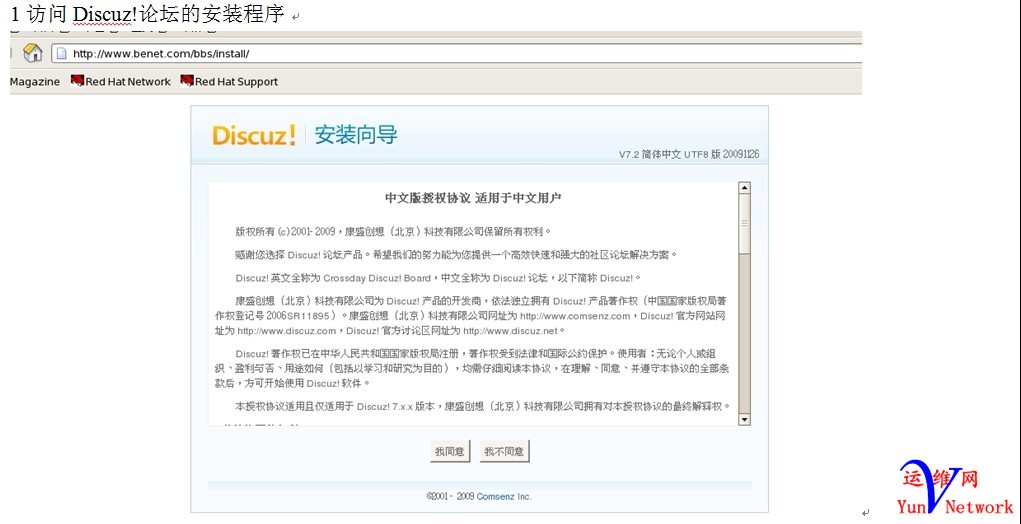This screenshot has width=1021, height=524.
Task: Click the license scrollbar up arrow
Action: pos(744,188)
